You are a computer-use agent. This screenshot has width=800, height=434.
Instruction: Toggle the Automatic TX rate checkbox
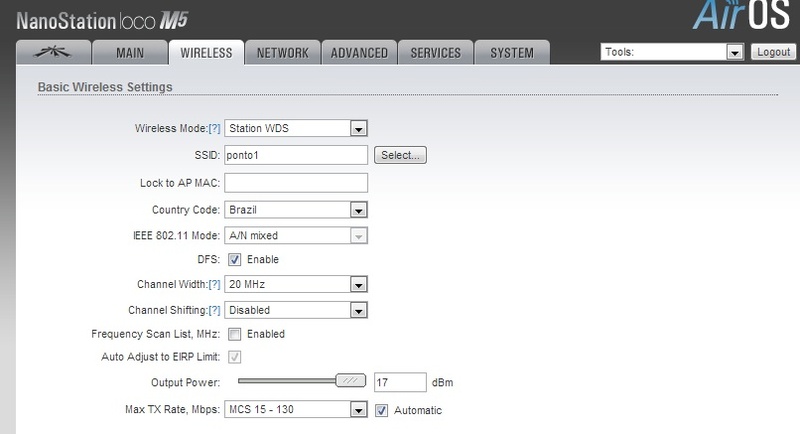381,411
